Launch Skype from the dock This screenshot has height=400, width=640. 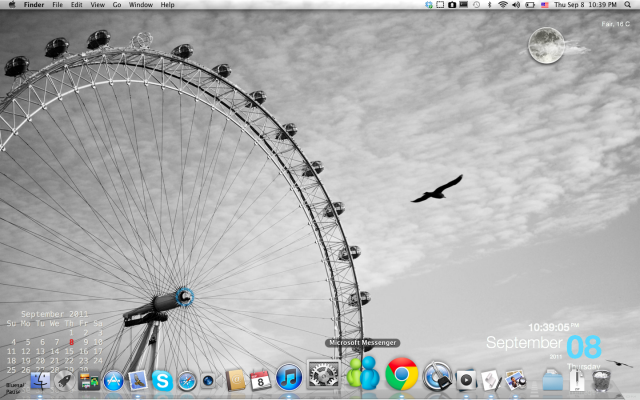click(162, 381)
